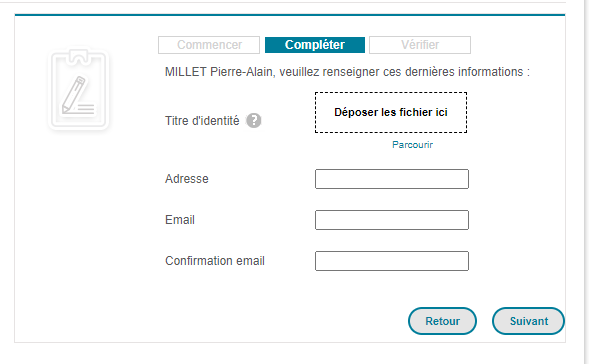Focus the Email text field

point(392,220)
